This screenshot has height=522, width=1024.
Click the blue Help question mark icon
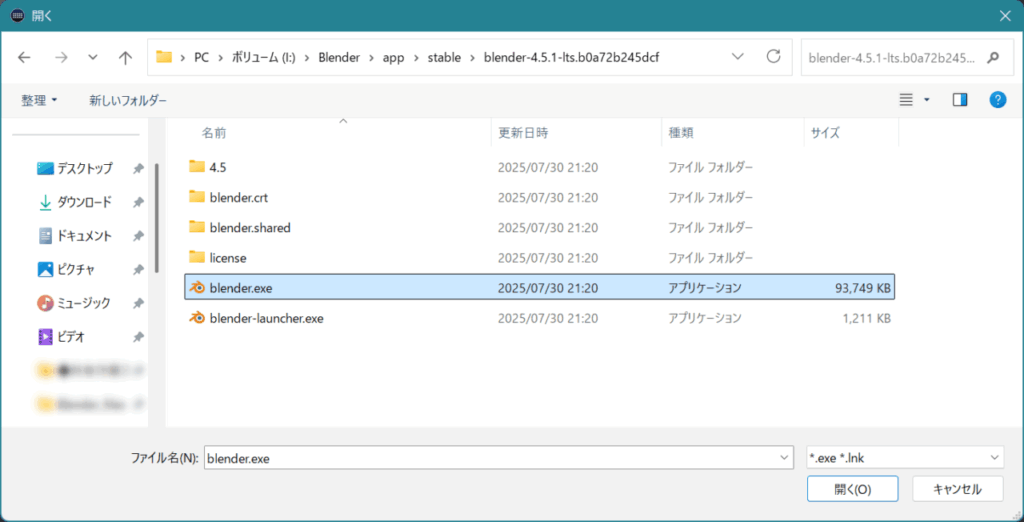pos(997,100)
